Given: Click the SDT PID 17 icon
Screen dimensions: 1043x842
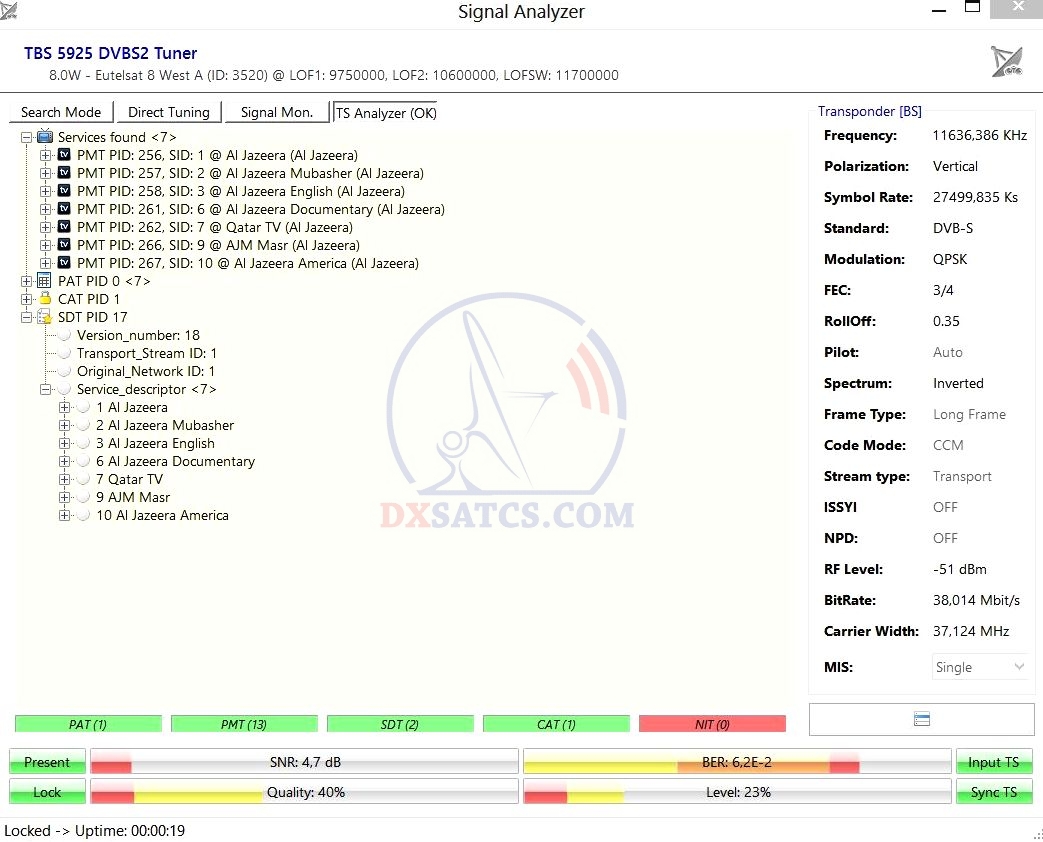Looking at the screenshot, I should point(45,317).
